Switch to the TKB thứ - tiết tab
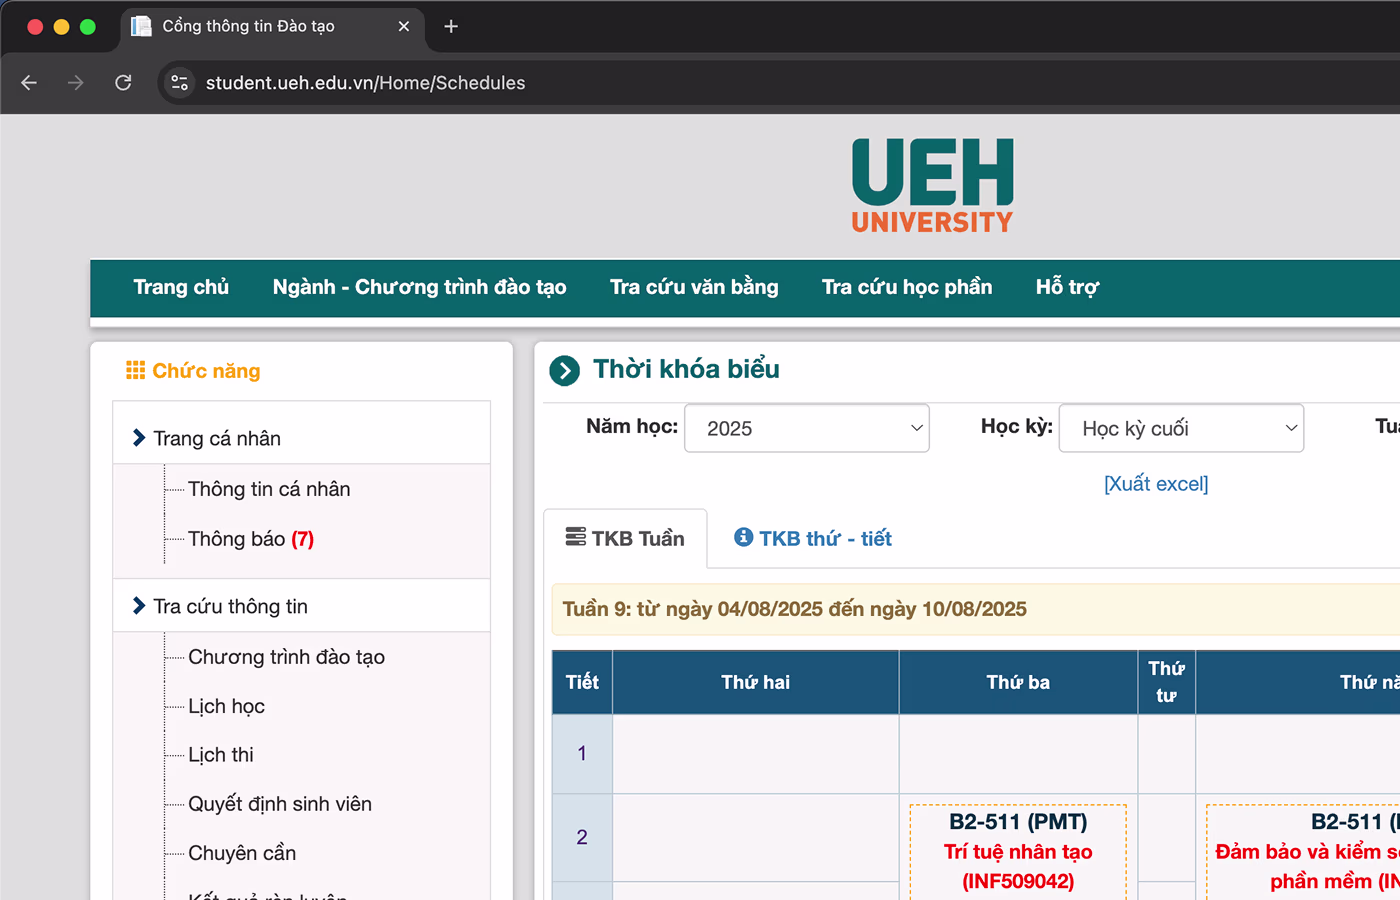This screenshot has height=900, width=1400. (813, 539)
